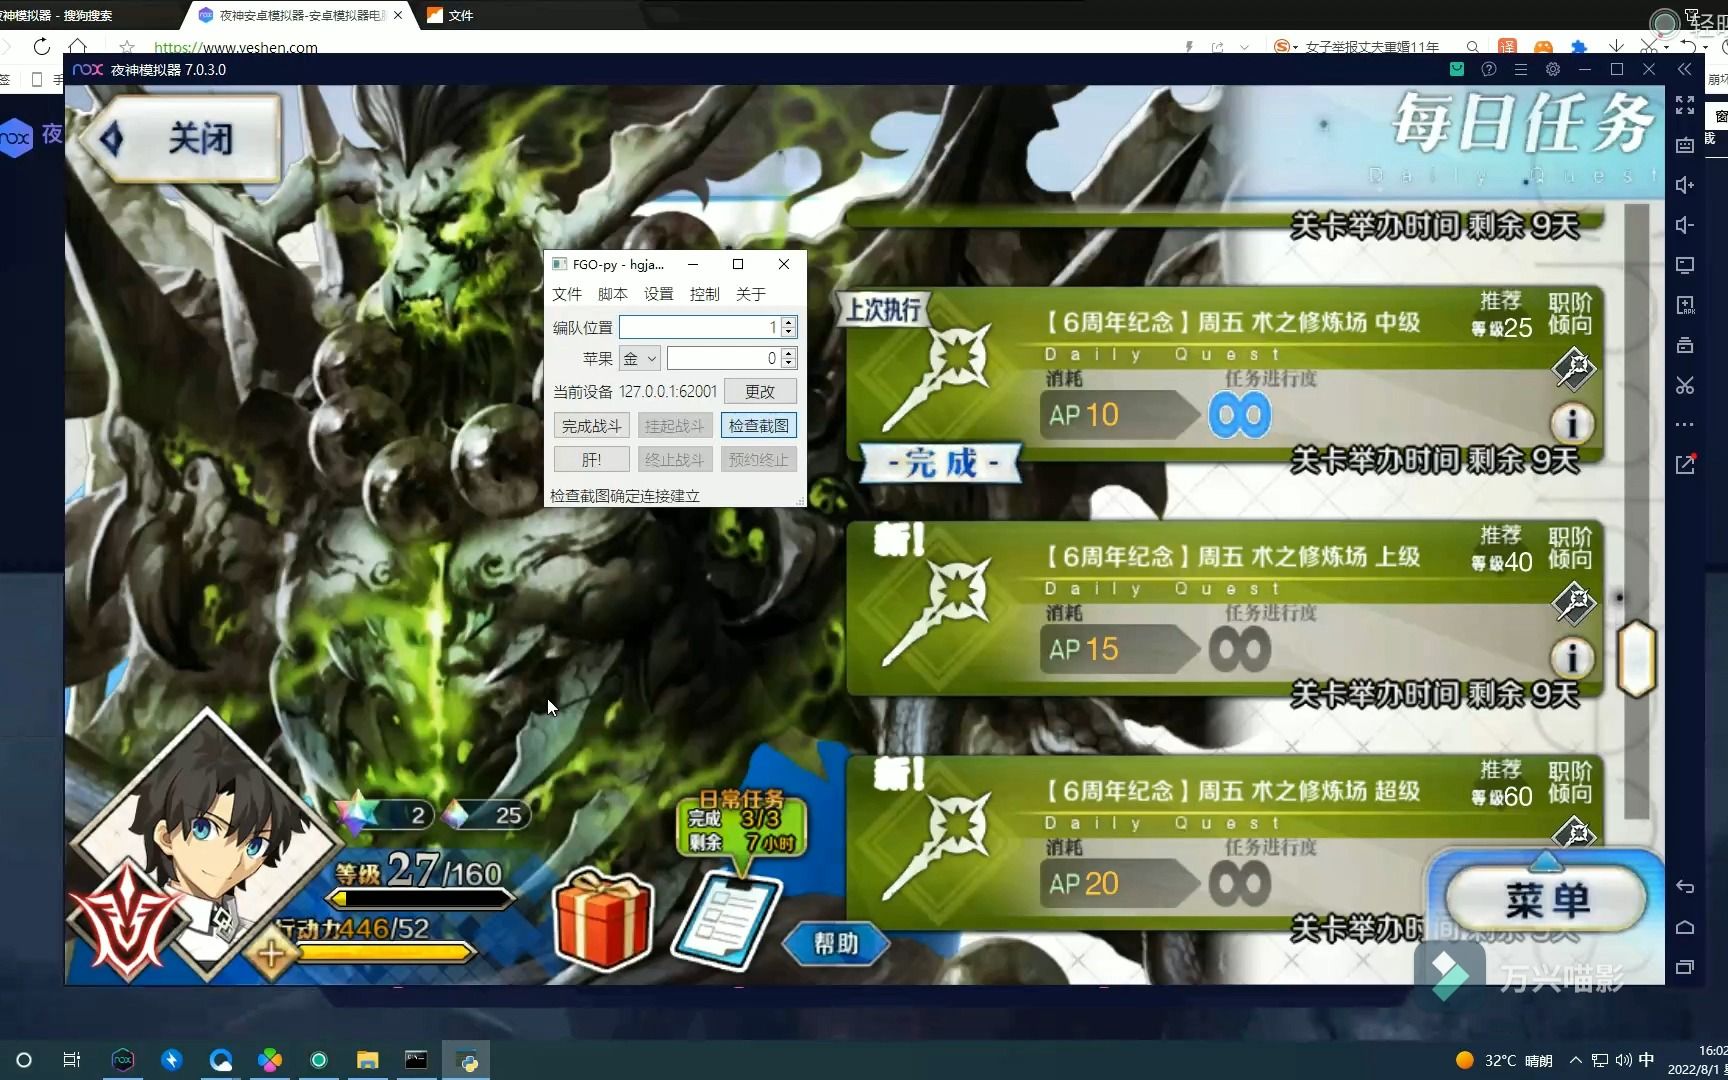
Task: Click the plus icon to restore AP
Action: click(x=271, y=953)
